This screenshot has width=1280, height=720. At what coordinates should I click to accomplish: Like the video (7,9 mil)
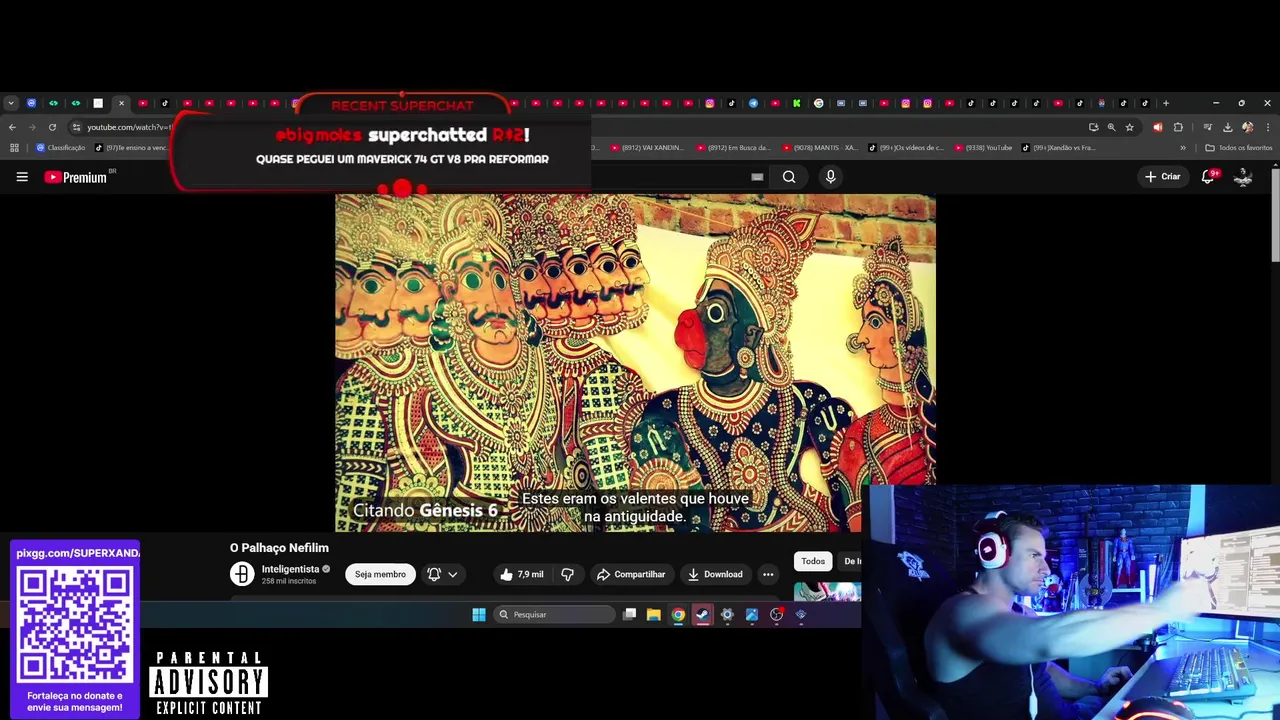coord(525,575)
